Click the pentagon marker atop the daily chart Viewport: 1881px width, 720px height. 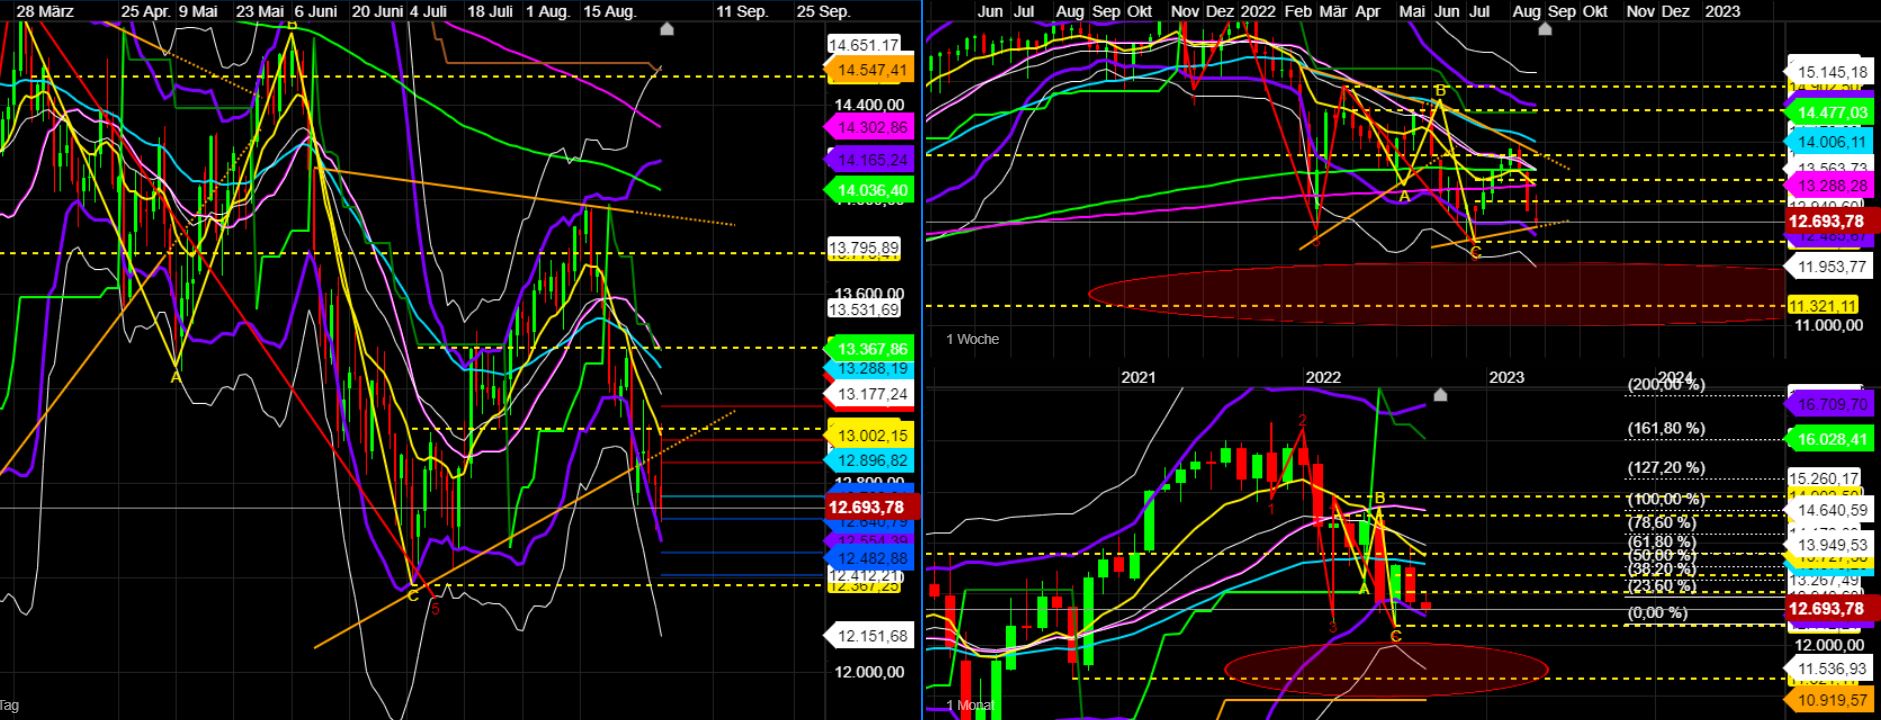click(667, 29)
